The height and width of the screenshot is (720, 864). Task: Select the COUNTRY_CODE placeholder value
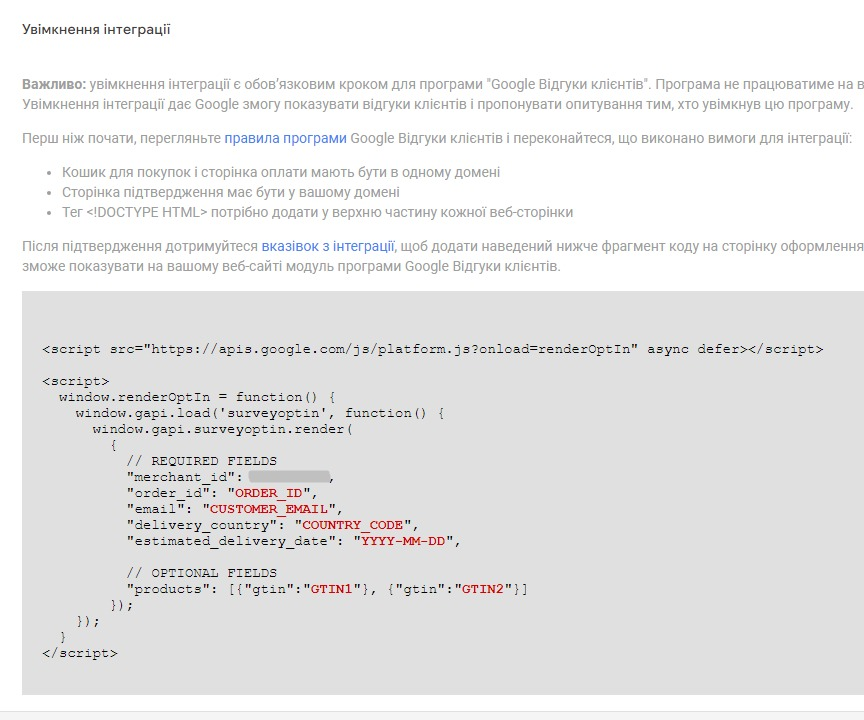click(353, 524)
